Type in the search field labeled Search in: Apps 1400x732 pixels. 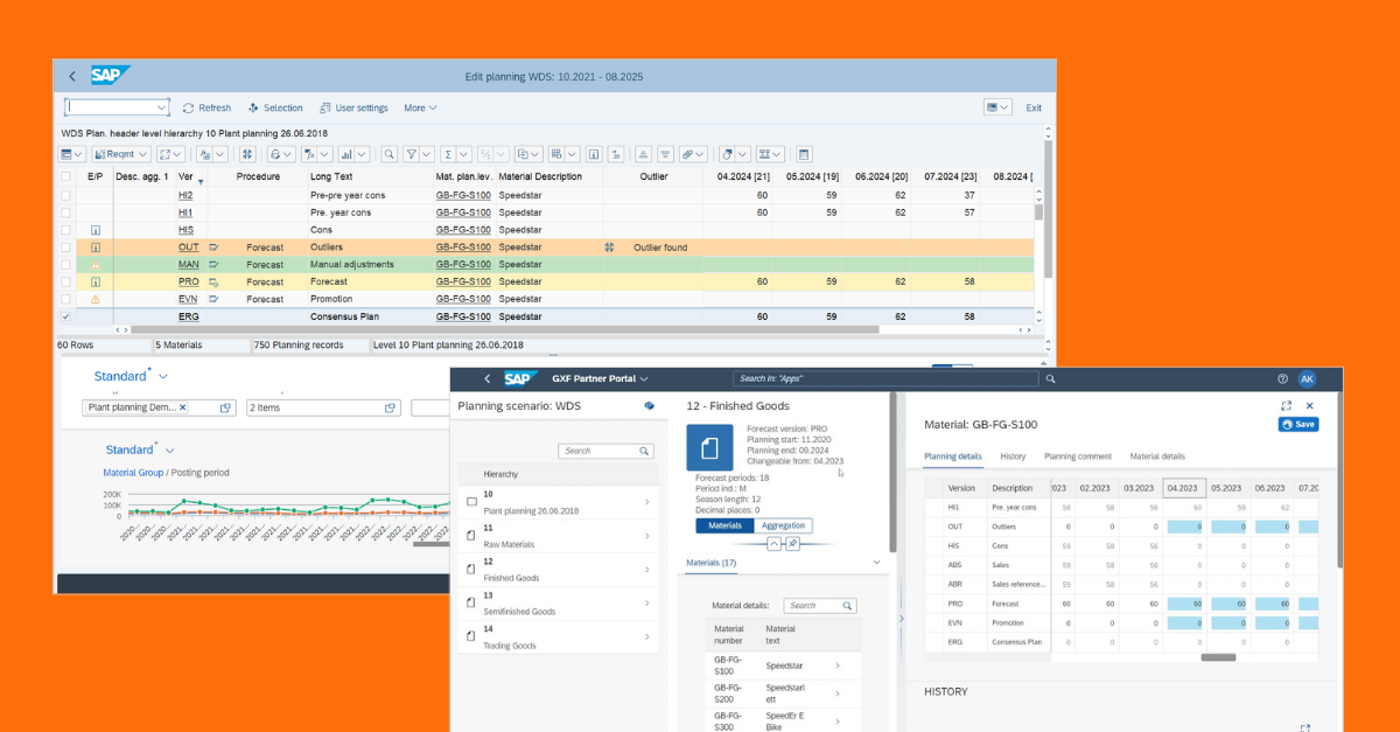point(885,379)
